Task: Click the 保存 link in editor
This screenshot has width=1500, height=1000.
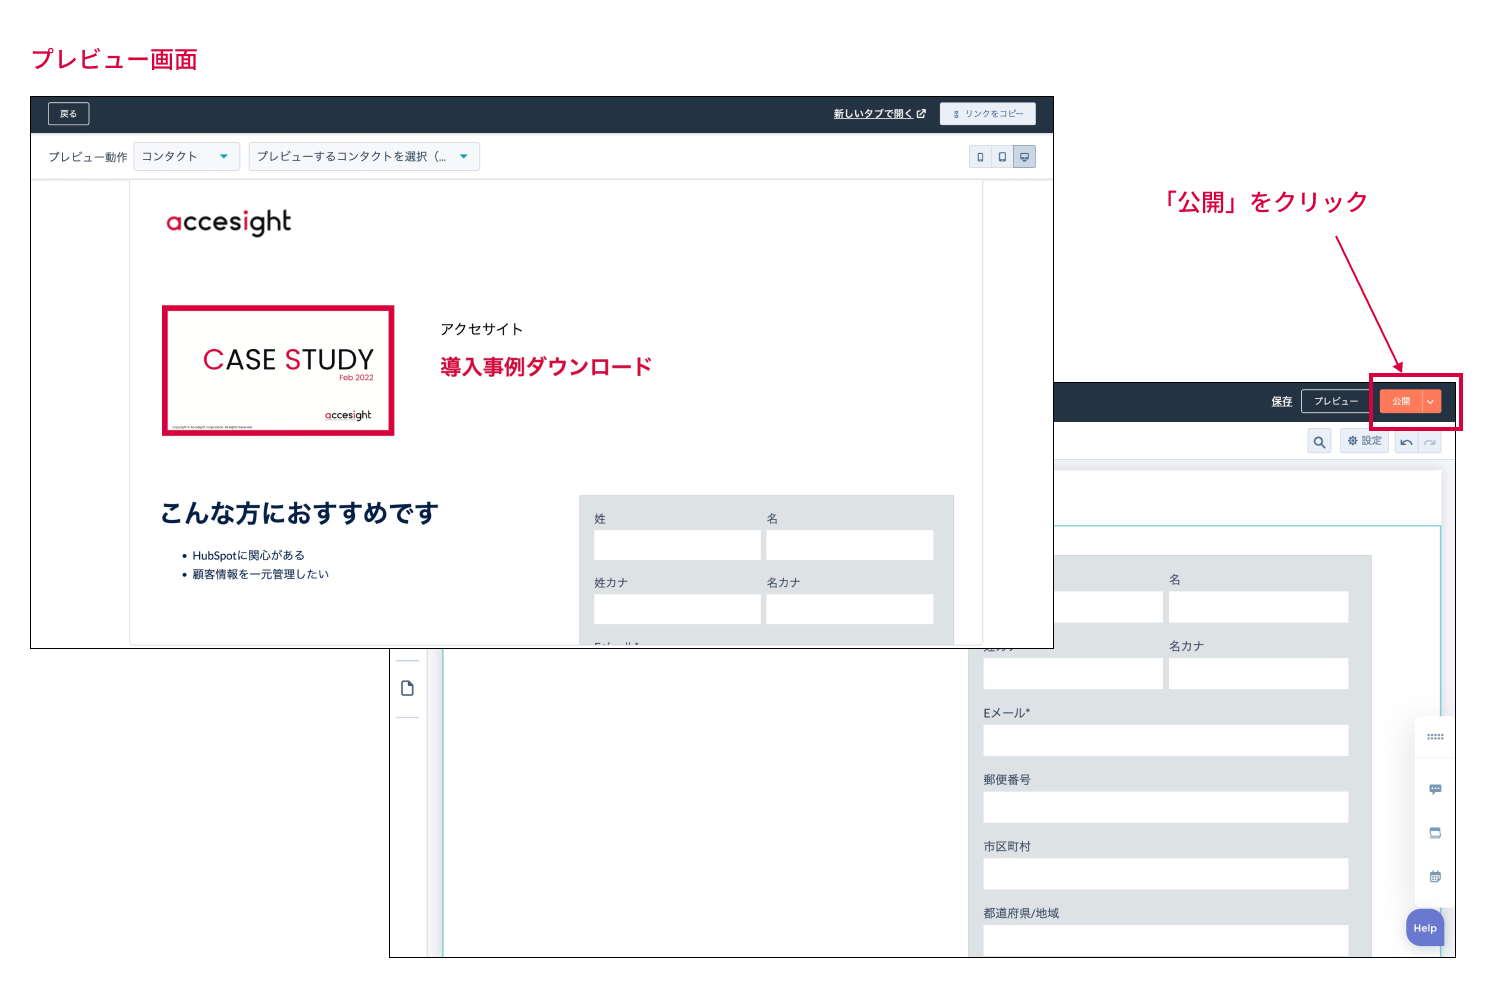Action: (1282, 402)
